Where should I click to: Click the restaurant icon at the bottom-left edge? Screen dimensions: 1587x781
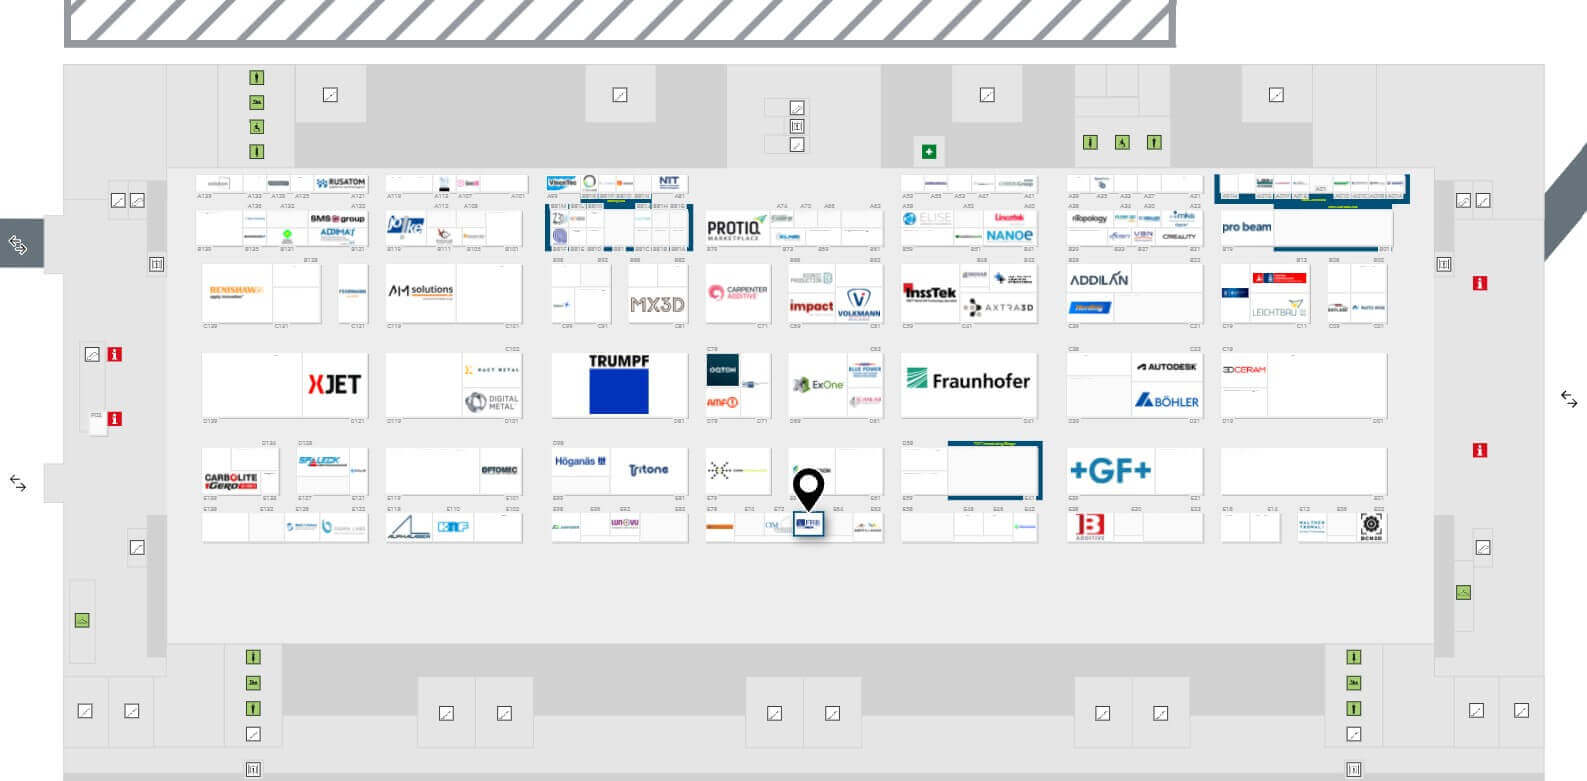tap(253, 769)
